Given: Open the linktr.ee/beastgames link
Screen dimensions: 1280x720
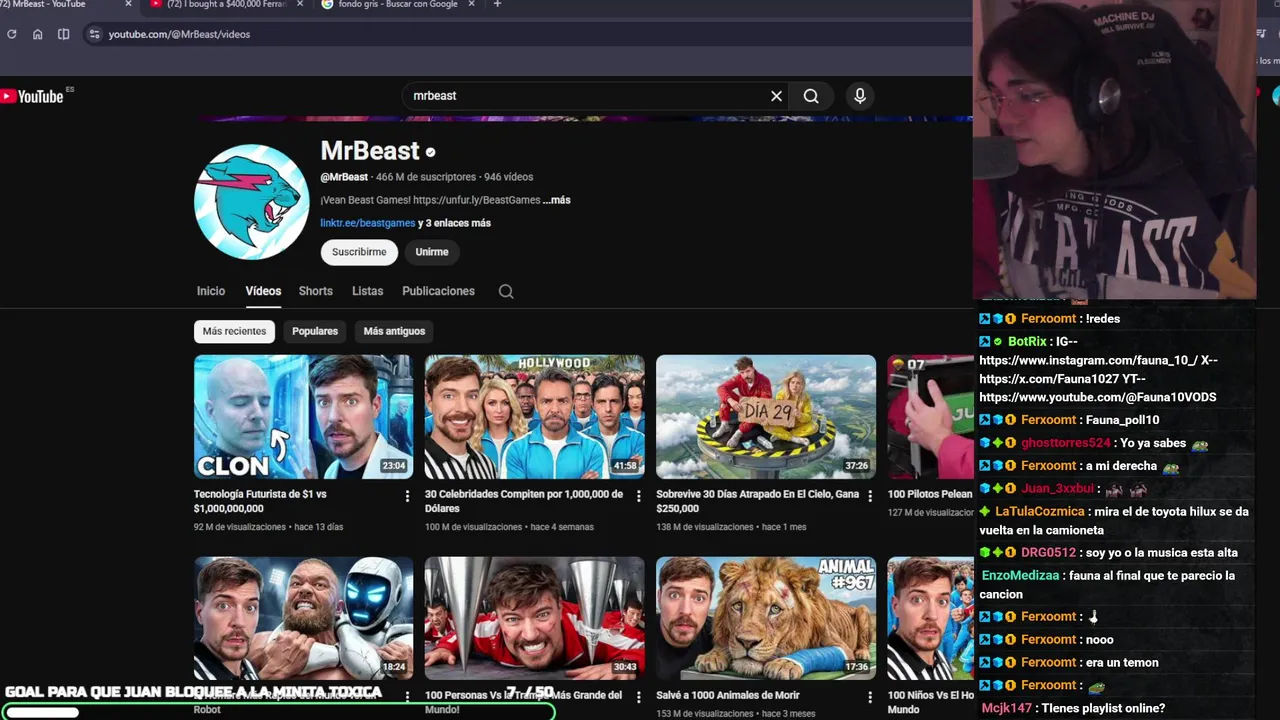Looking at the screenshot, I should 367,223.
